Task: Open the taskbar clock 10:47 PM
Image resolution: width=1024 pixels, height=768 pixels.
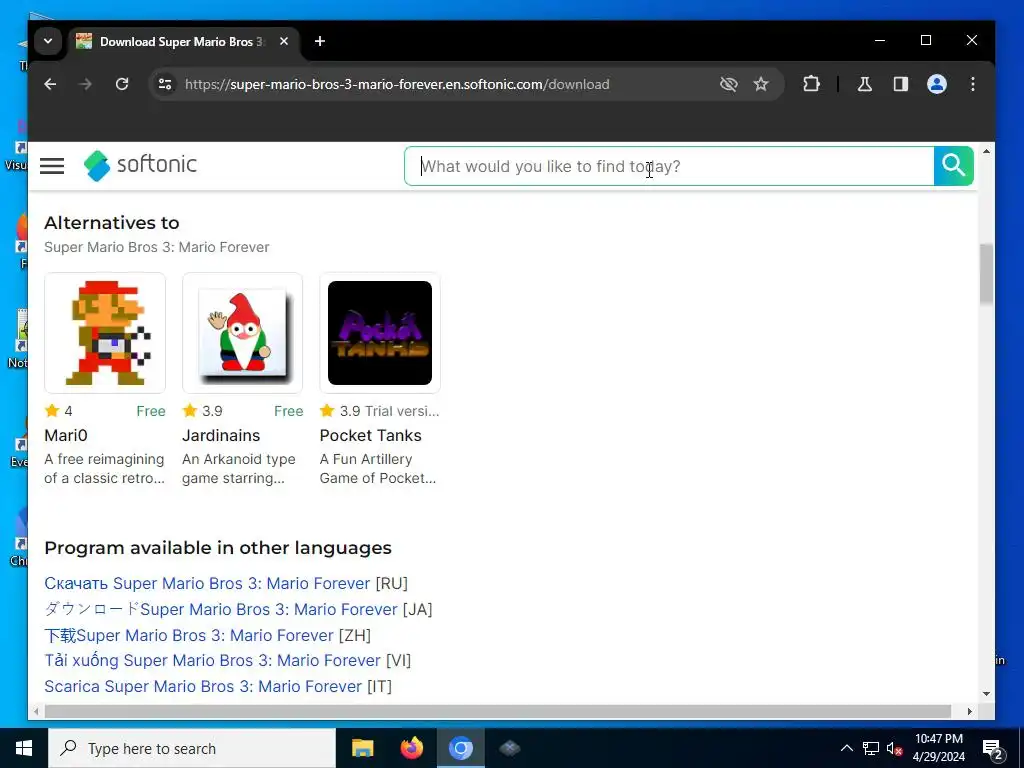Action: click(x=939, y=748)
